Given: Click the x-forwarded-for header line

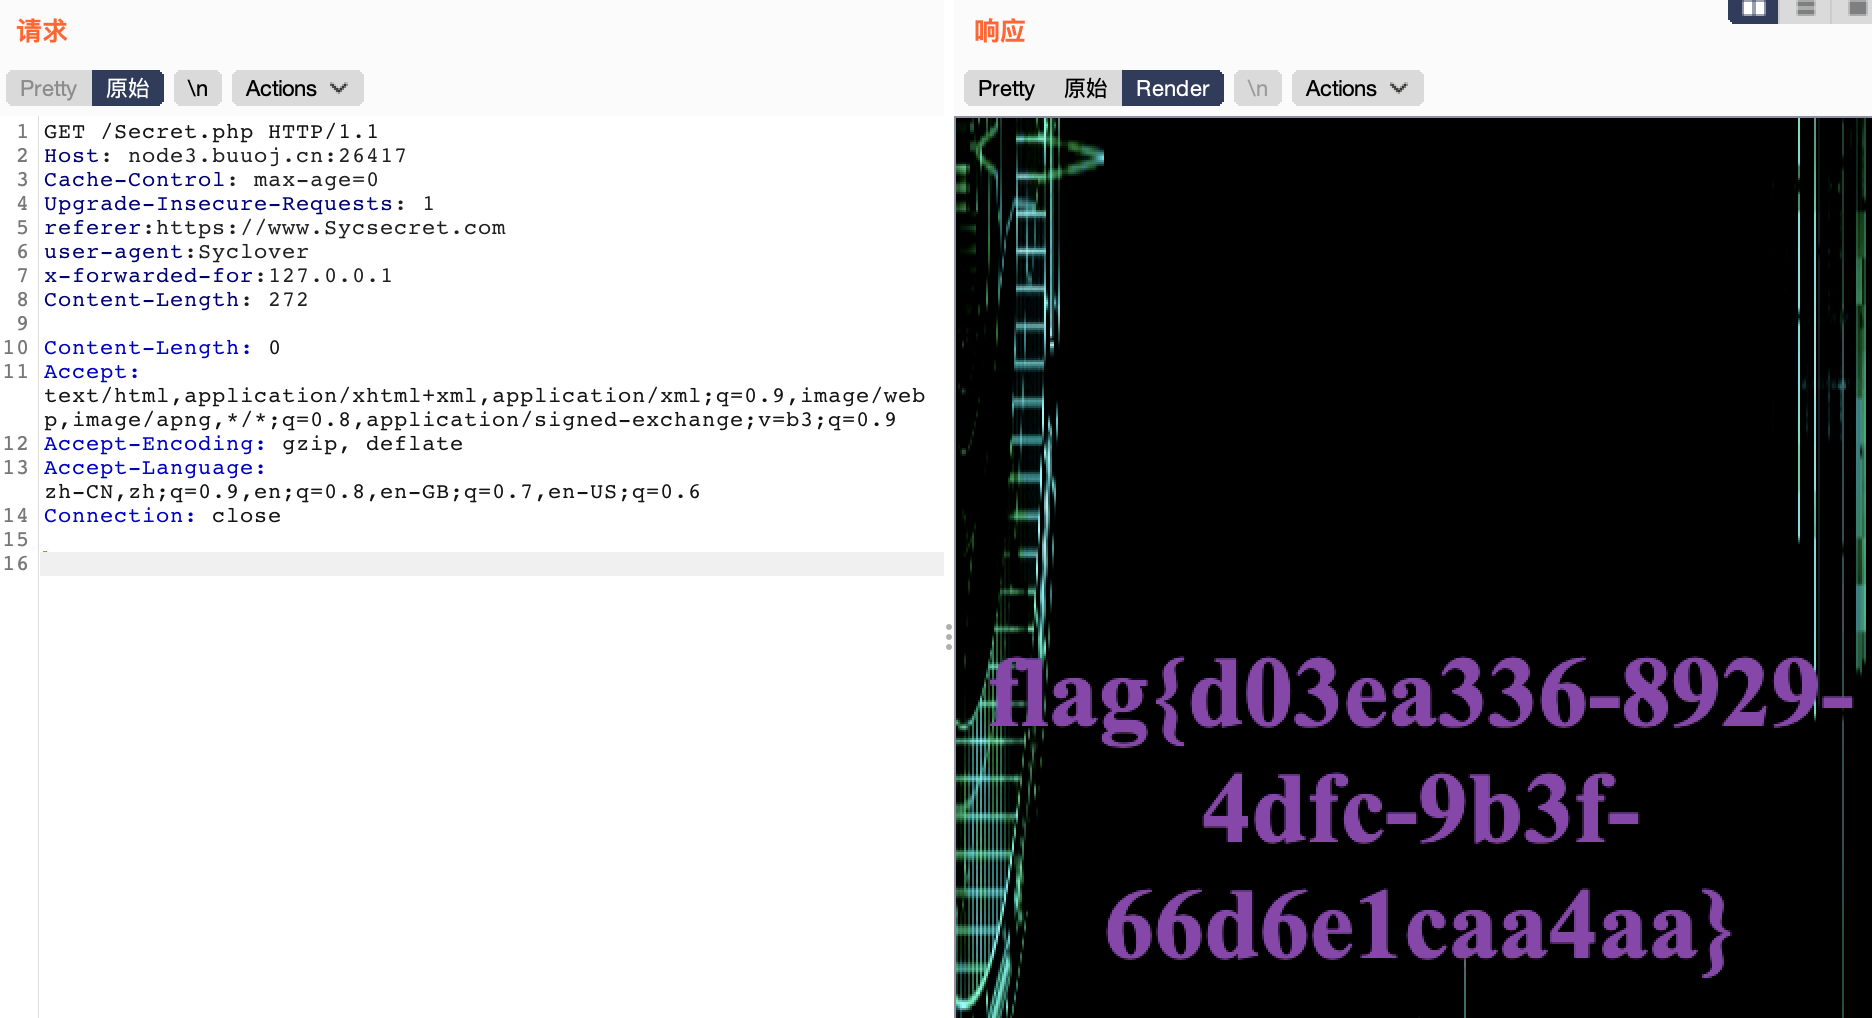Looking at the screenshot, I should (x=218, y=276).
